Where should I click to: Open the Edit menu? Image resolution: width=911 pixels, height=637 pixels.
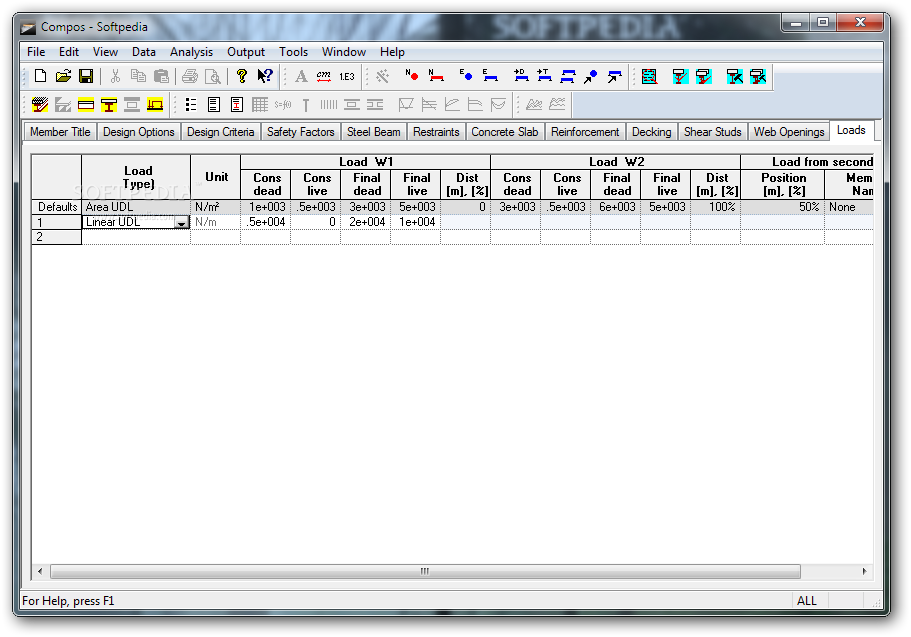[69, 52]
